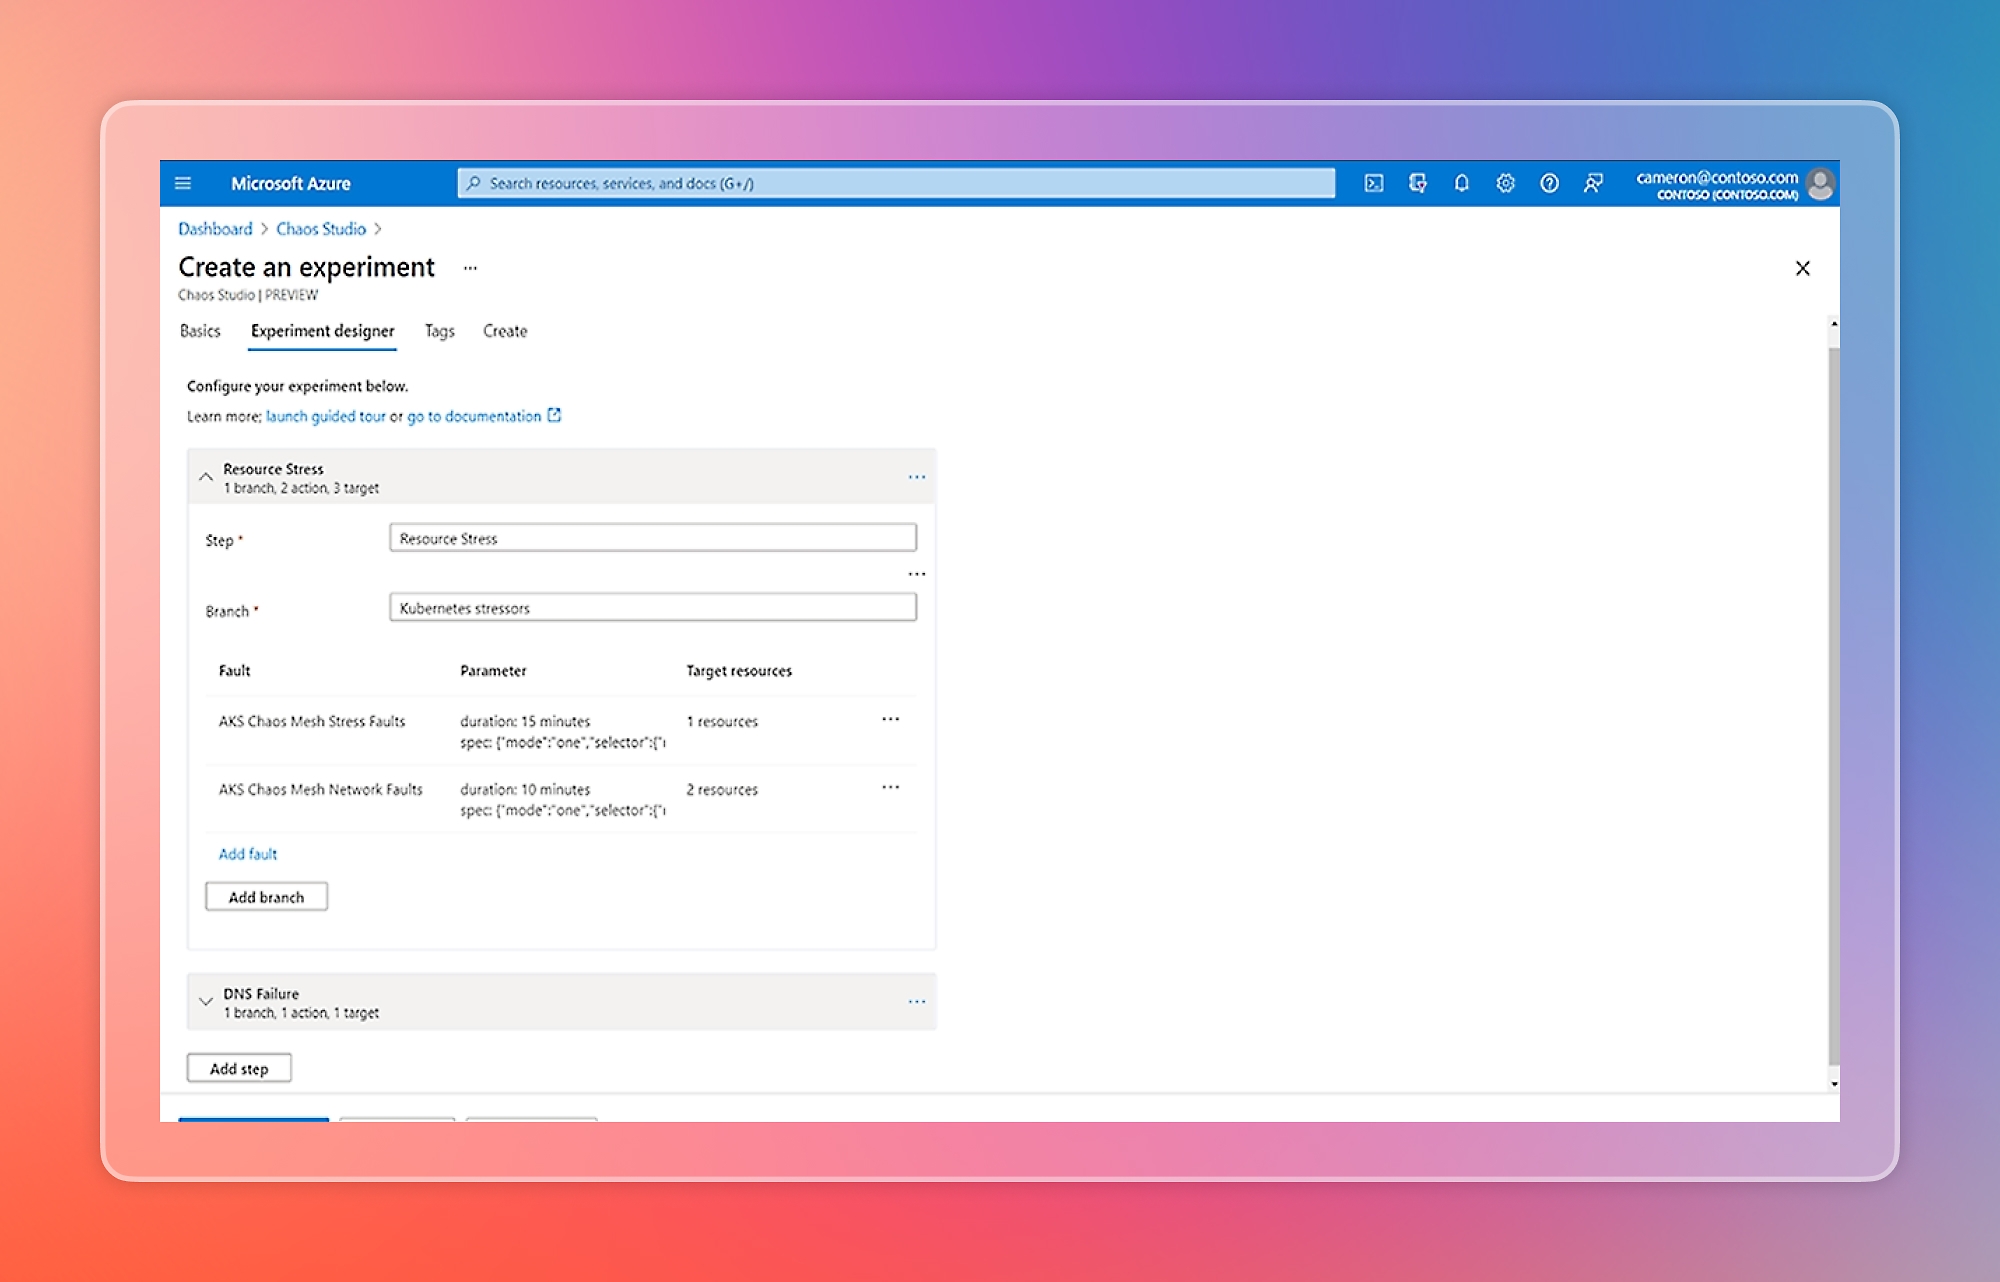The height and width of the screenshot is (1282, 2000).
Task: Open ellipsis for AKS Chaos Mesh Network Faults
Action: pyautogui.click(x=891, y=787)
